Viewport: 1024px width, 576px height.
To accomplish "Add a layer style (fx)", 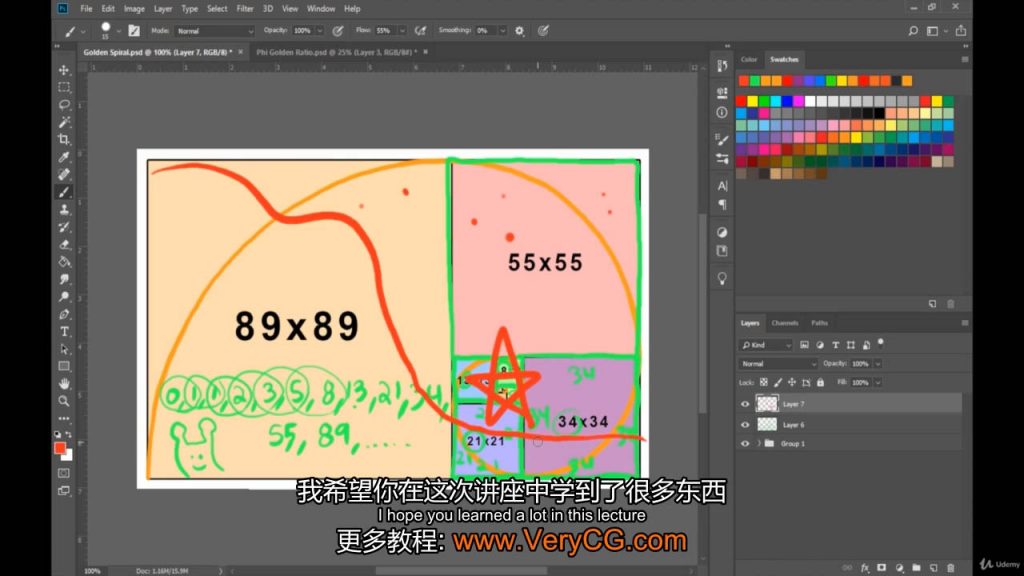I will (865, 568).
